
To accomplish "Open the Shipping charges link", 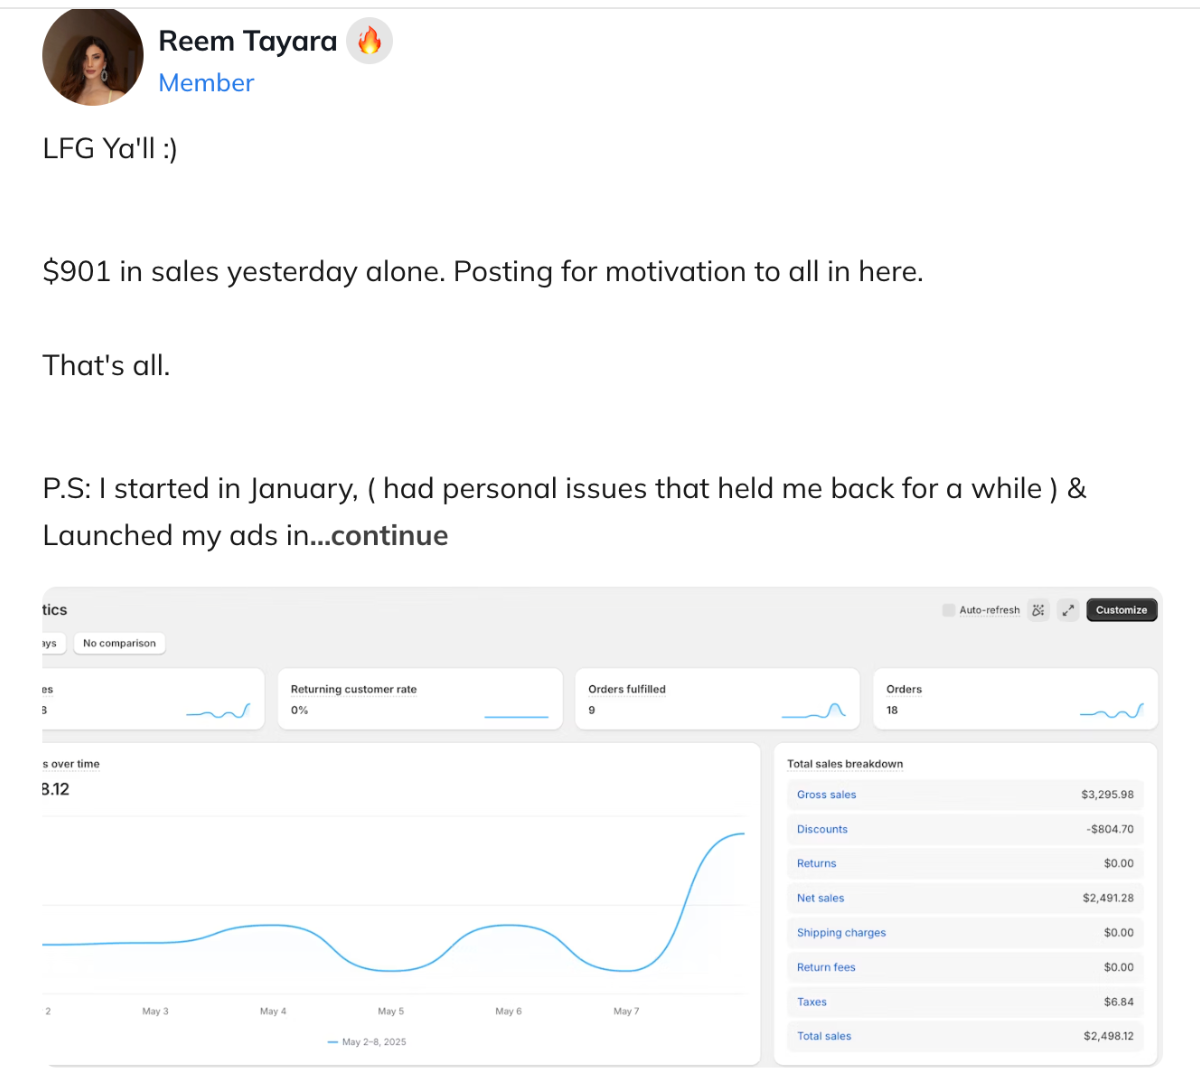I will [x=841, y=933].
